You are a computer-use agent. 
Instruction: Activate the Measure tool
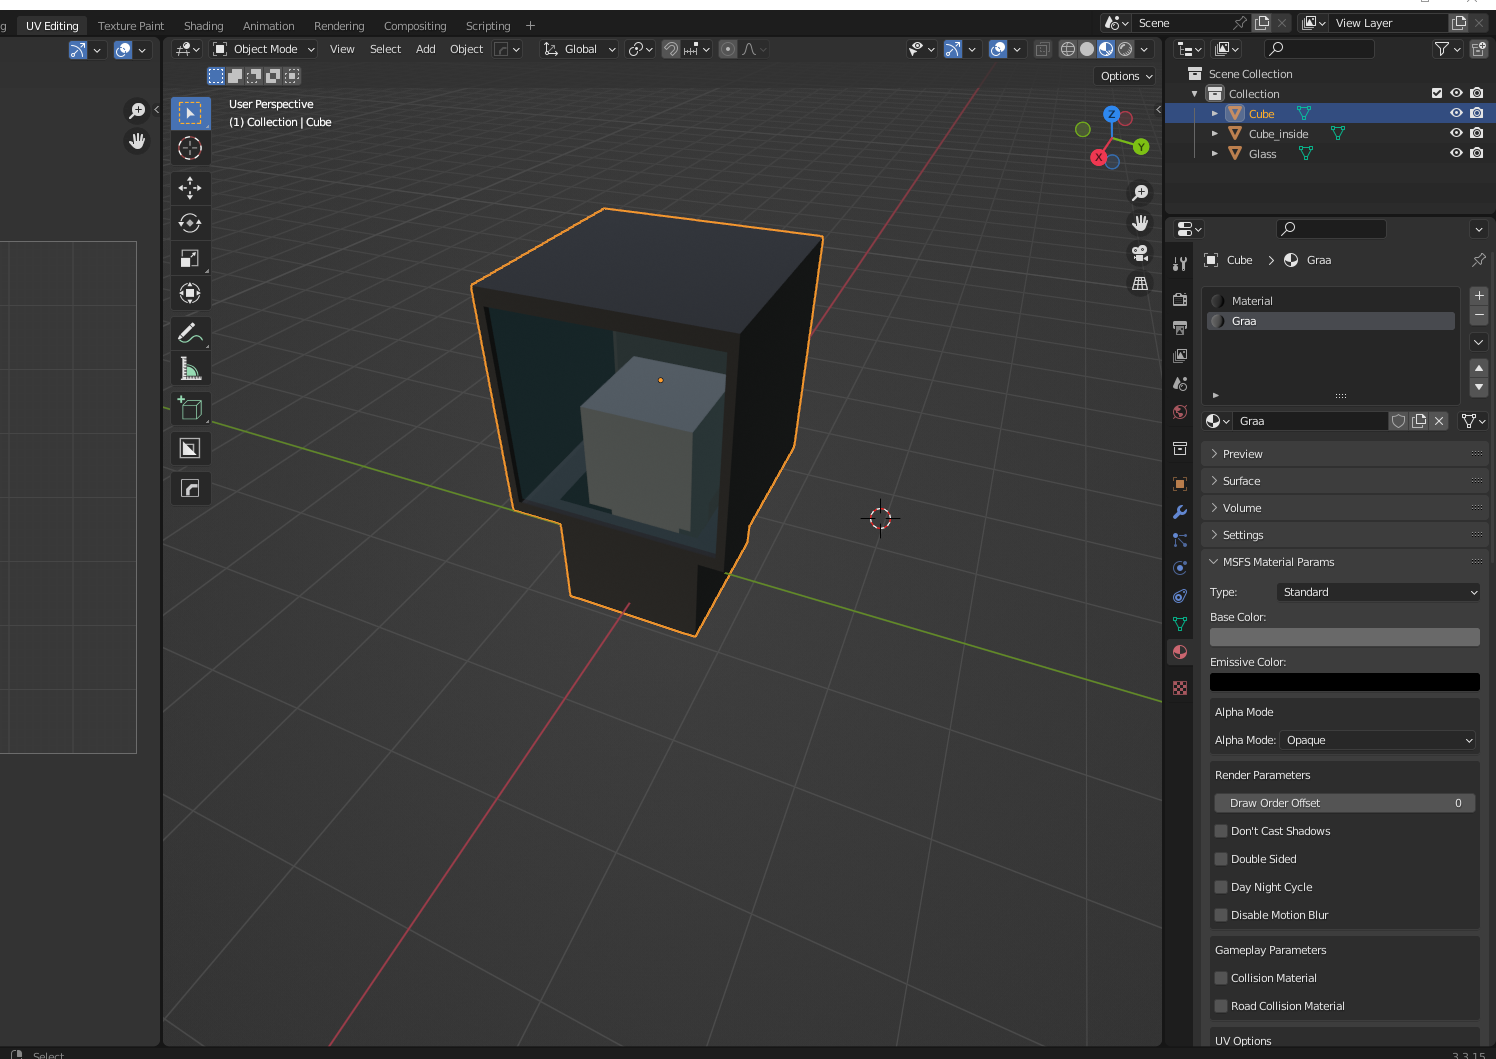pos(190,368)
